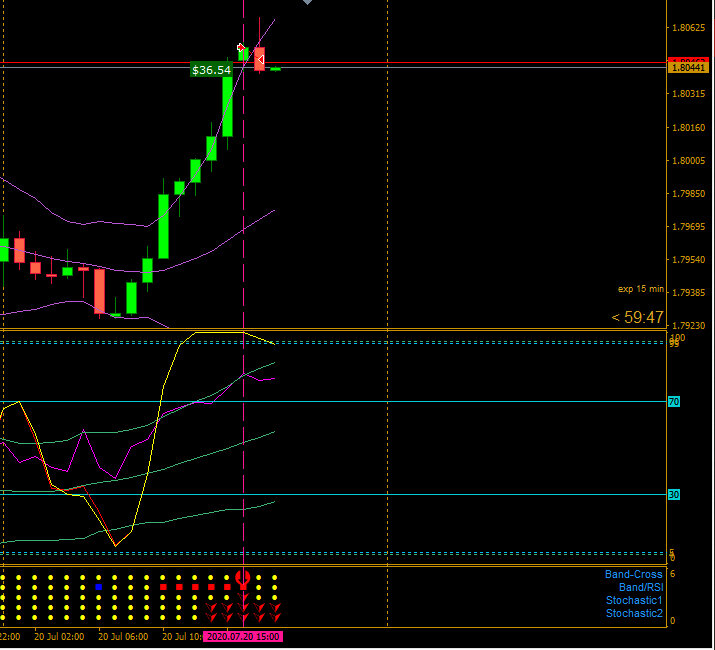
Task: Click the '20 Jul 06:00' time axis label
Action: (x=123, y=637)
